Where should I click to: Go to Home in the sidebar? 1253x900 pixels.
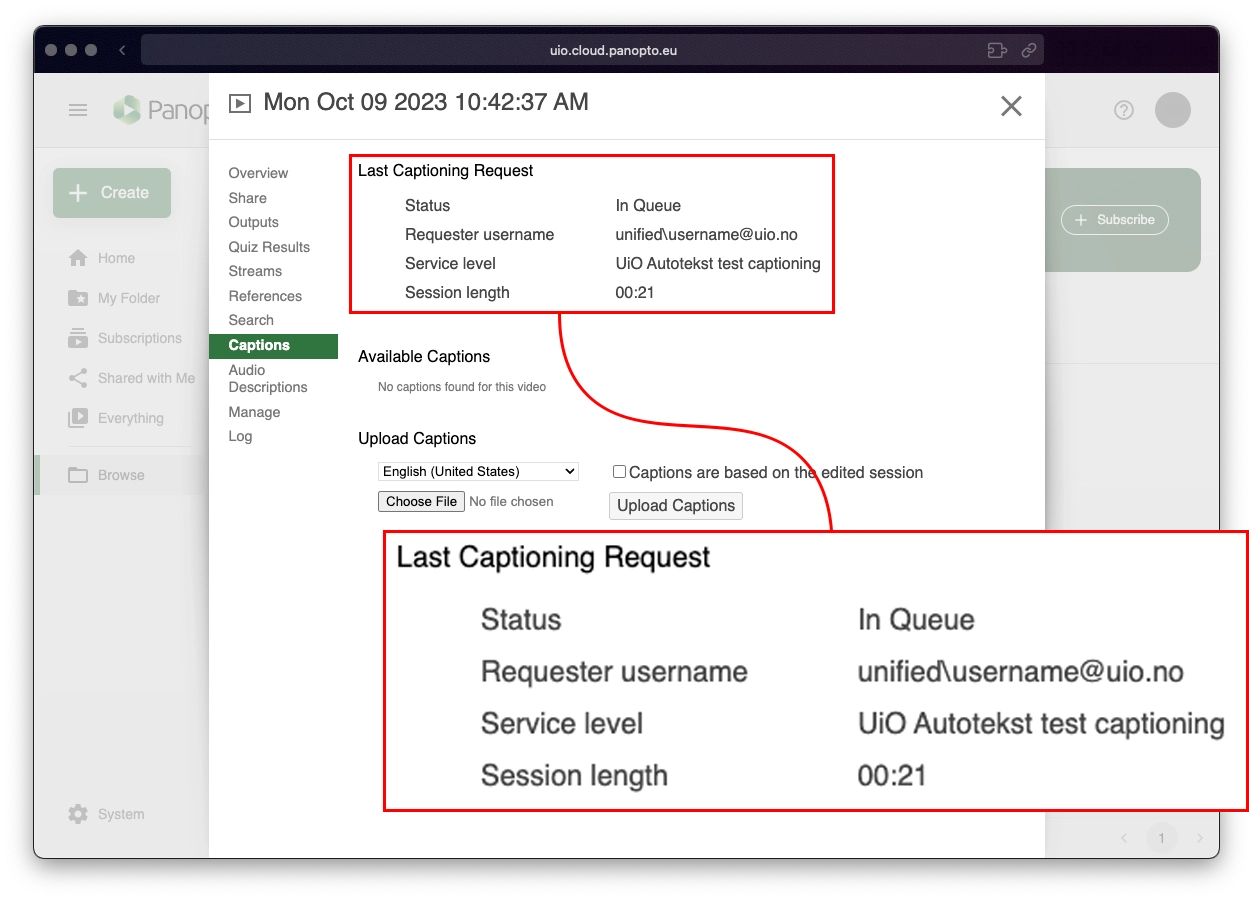tap(101, 258)
